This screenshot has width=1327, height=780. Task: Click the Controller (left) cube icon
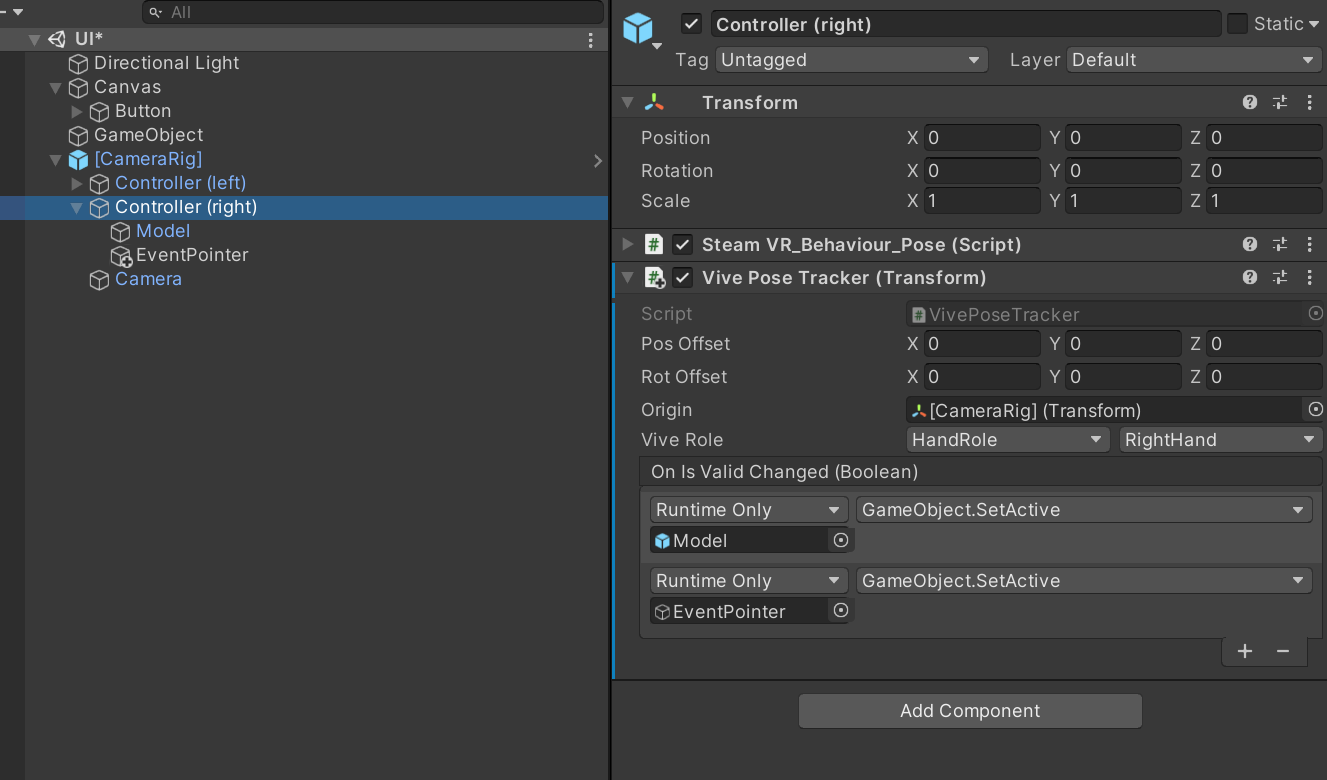[x=99, y=183]
